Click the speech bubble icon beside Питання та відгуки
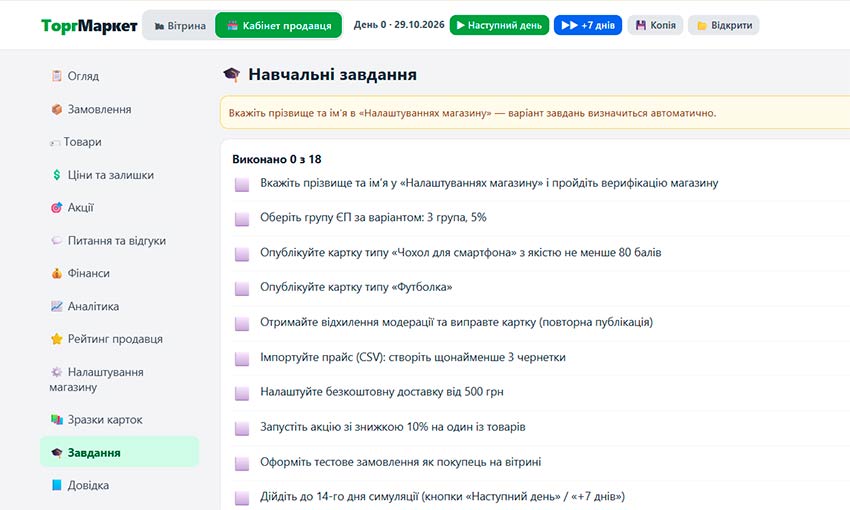 (56, 241)
